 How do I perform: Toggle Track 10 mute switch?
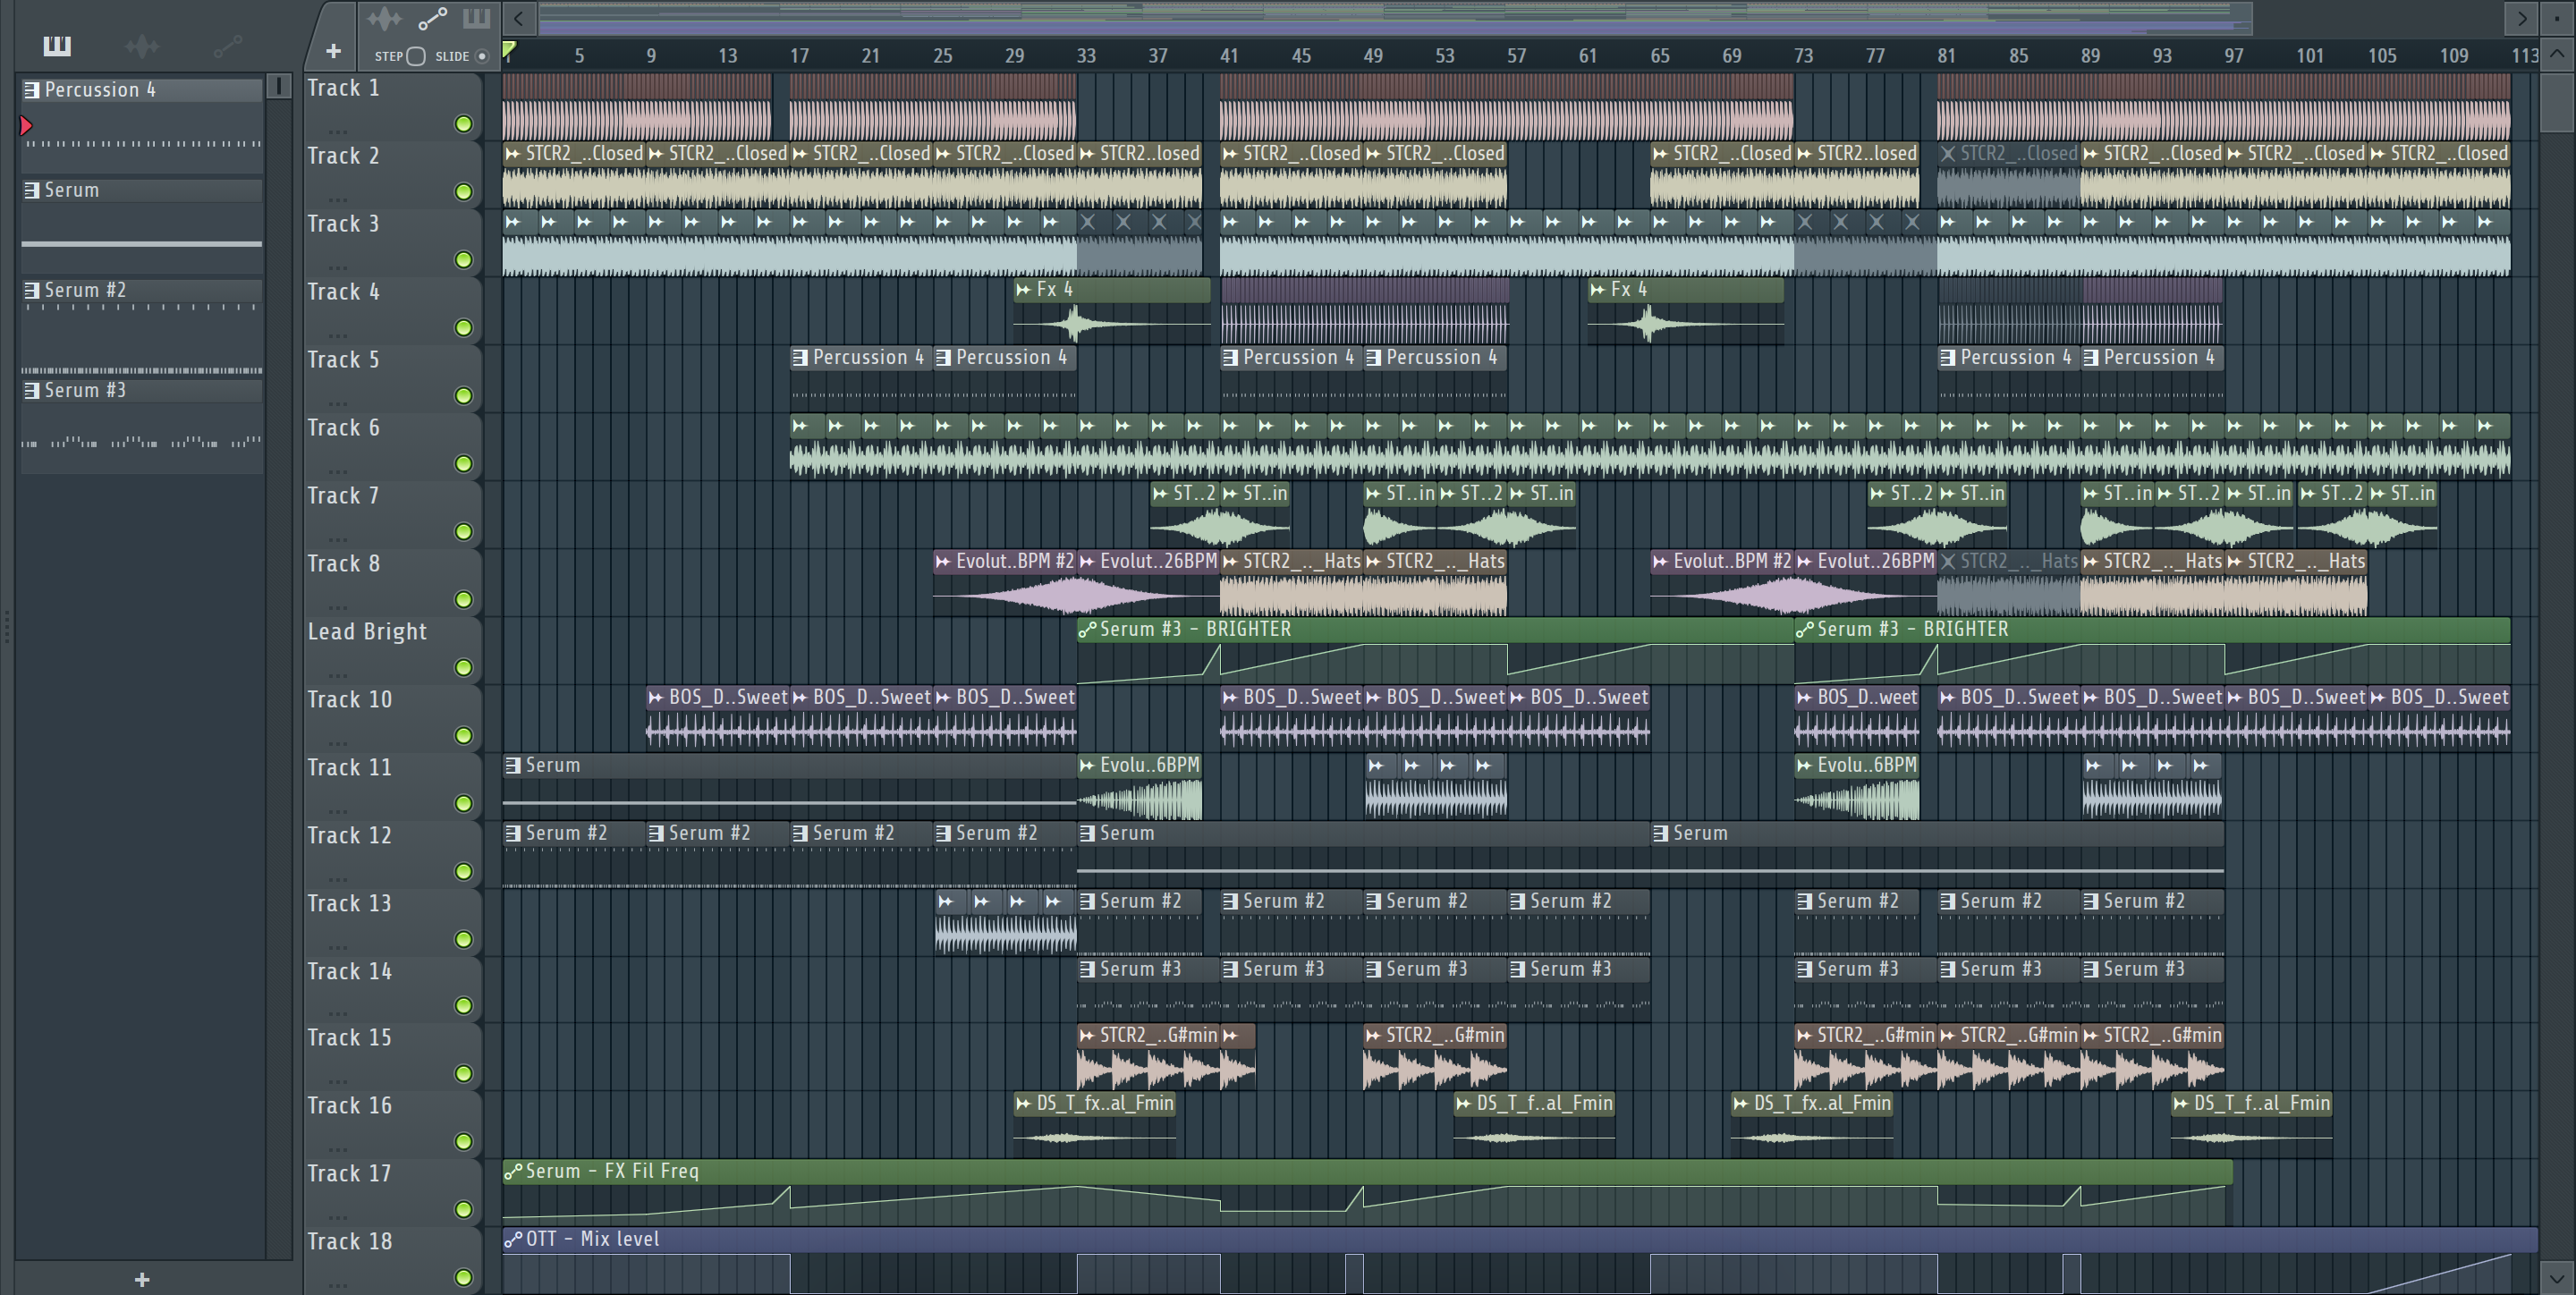pos(463,736)
